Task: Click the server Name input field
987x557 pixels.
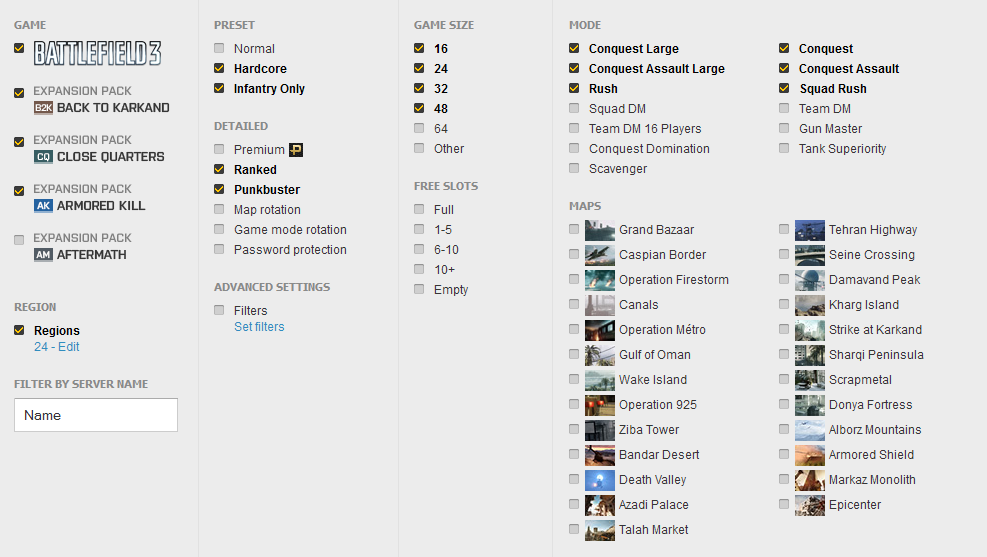Action: tap(96, 415)
